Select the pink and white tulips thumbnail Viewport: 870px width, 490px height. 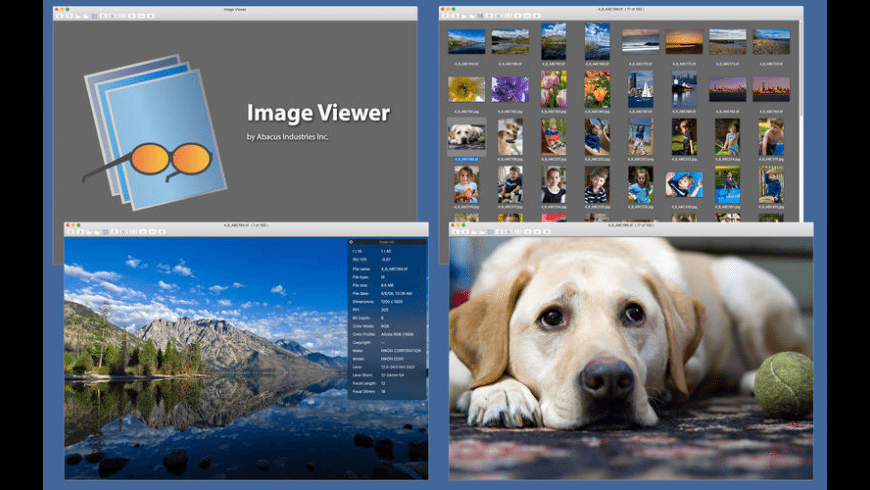554,89
